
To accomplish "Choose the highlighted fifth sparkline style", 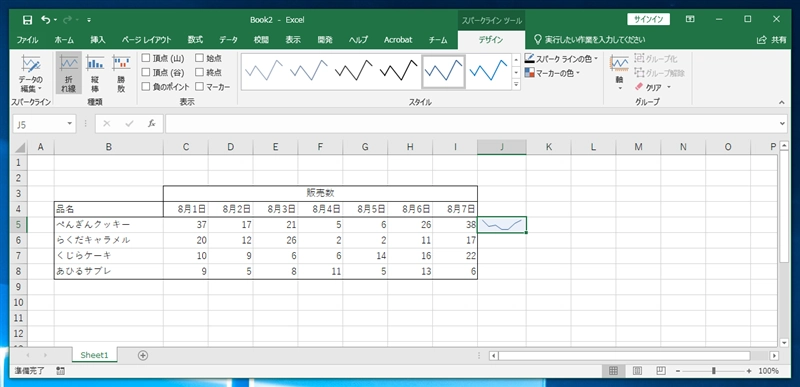I will tap(443, 71).
